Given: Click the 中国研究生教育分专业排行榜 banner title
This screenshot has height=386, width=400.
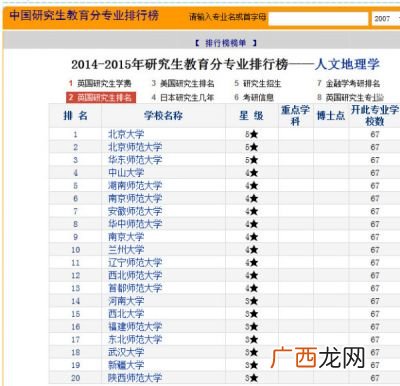Looking at the screenshot, I should click(84, 15).
